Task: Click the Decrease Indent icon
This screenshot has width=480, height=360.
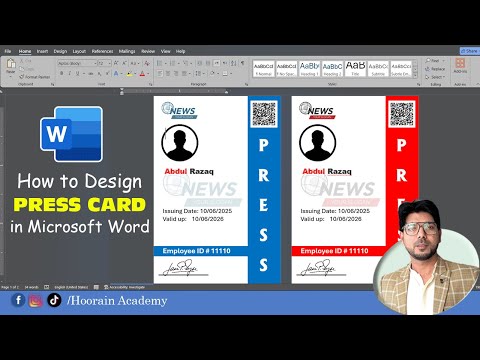Action: coord(199,63)
